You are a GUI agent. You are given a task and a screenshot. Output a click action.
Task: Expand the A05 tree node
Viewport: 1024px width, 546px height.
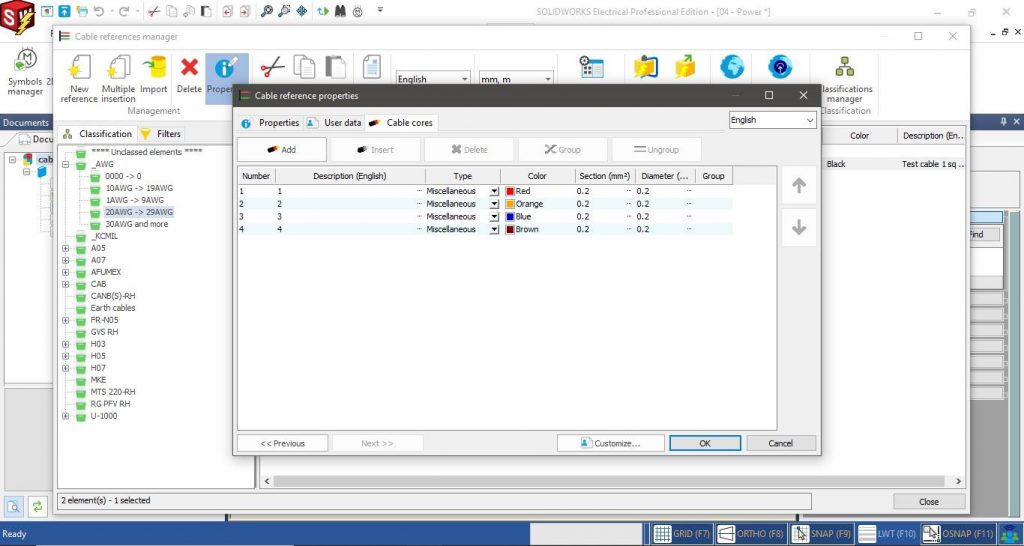tap(65, 248)
